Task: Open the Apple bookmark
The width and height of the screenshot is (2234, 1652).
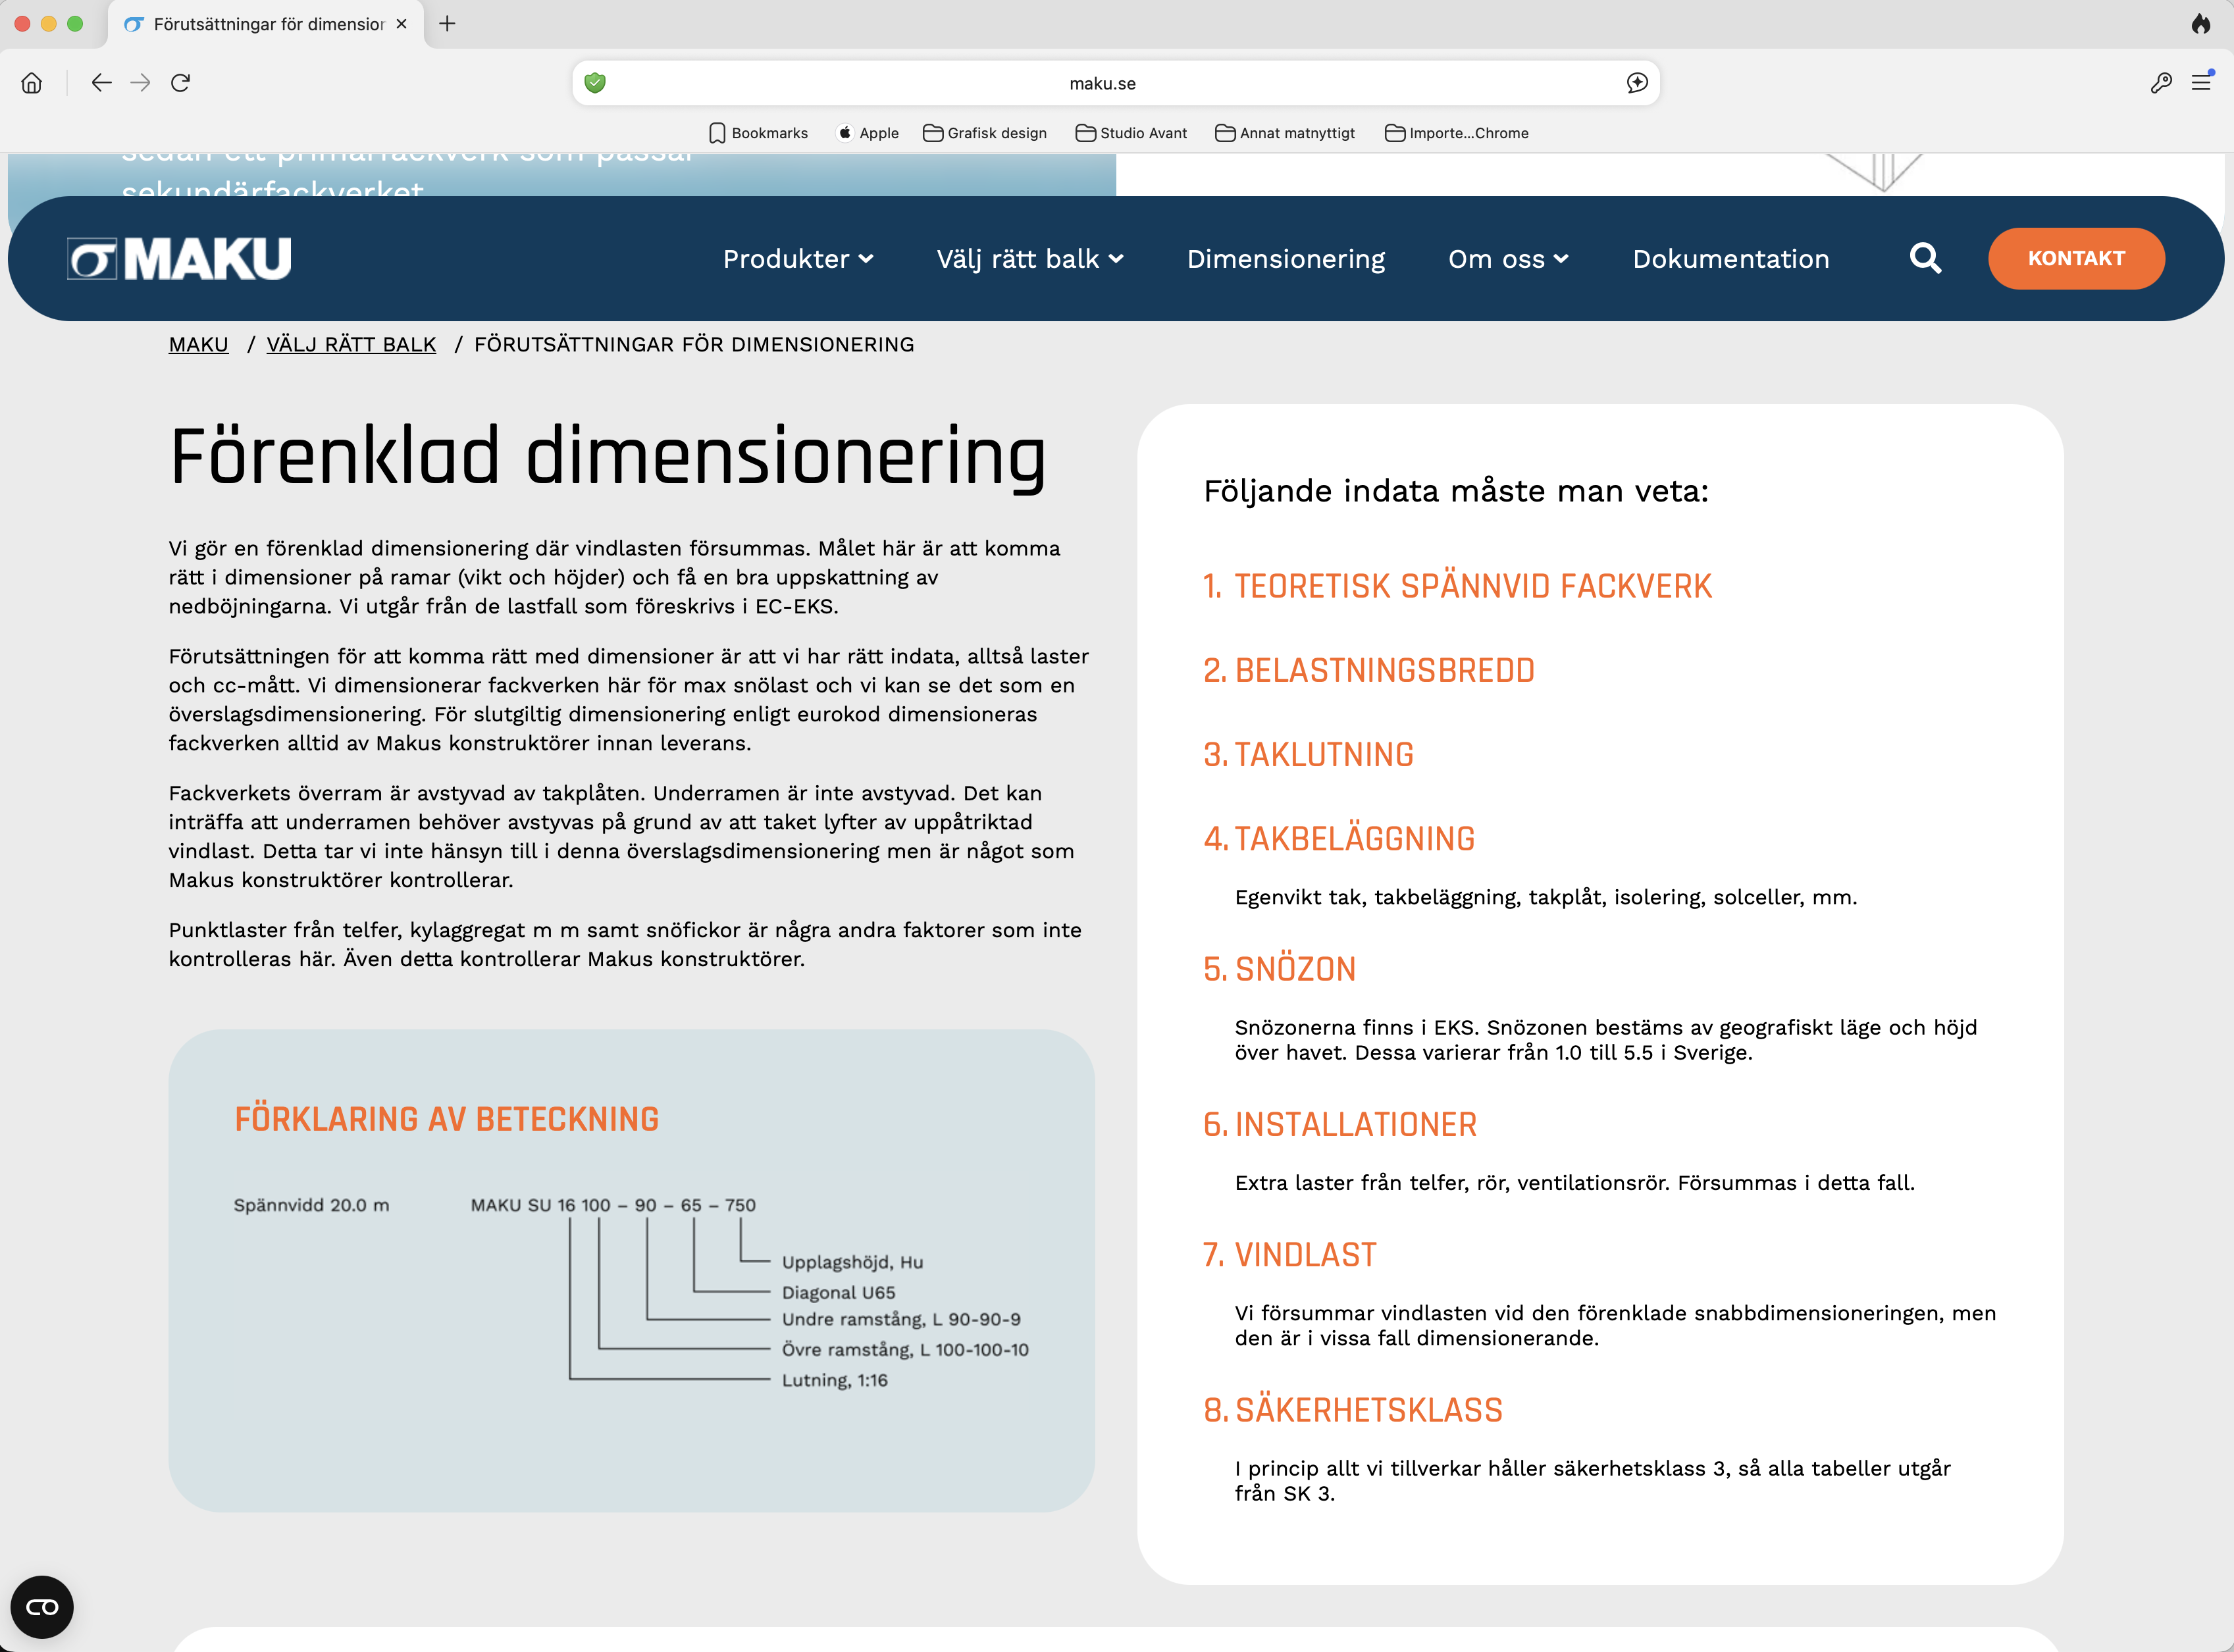Action: coord(868,133)
